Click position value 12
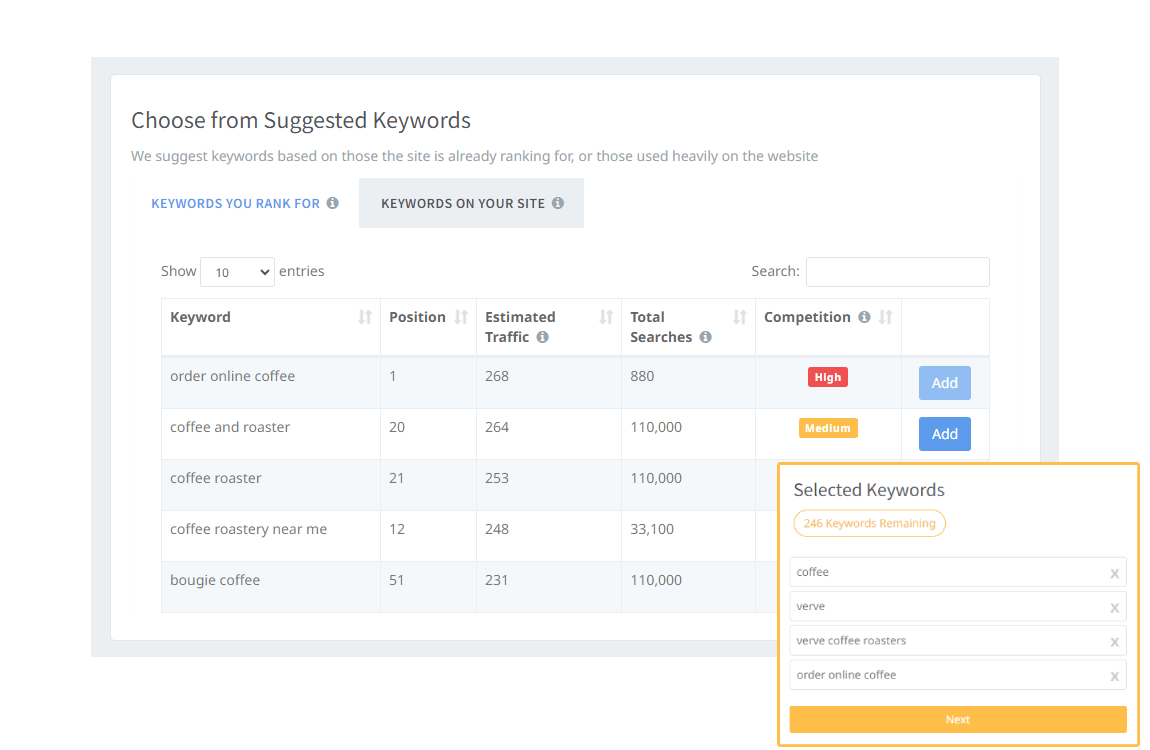Screen dimensions: 1150x750 tap(397, 529)
